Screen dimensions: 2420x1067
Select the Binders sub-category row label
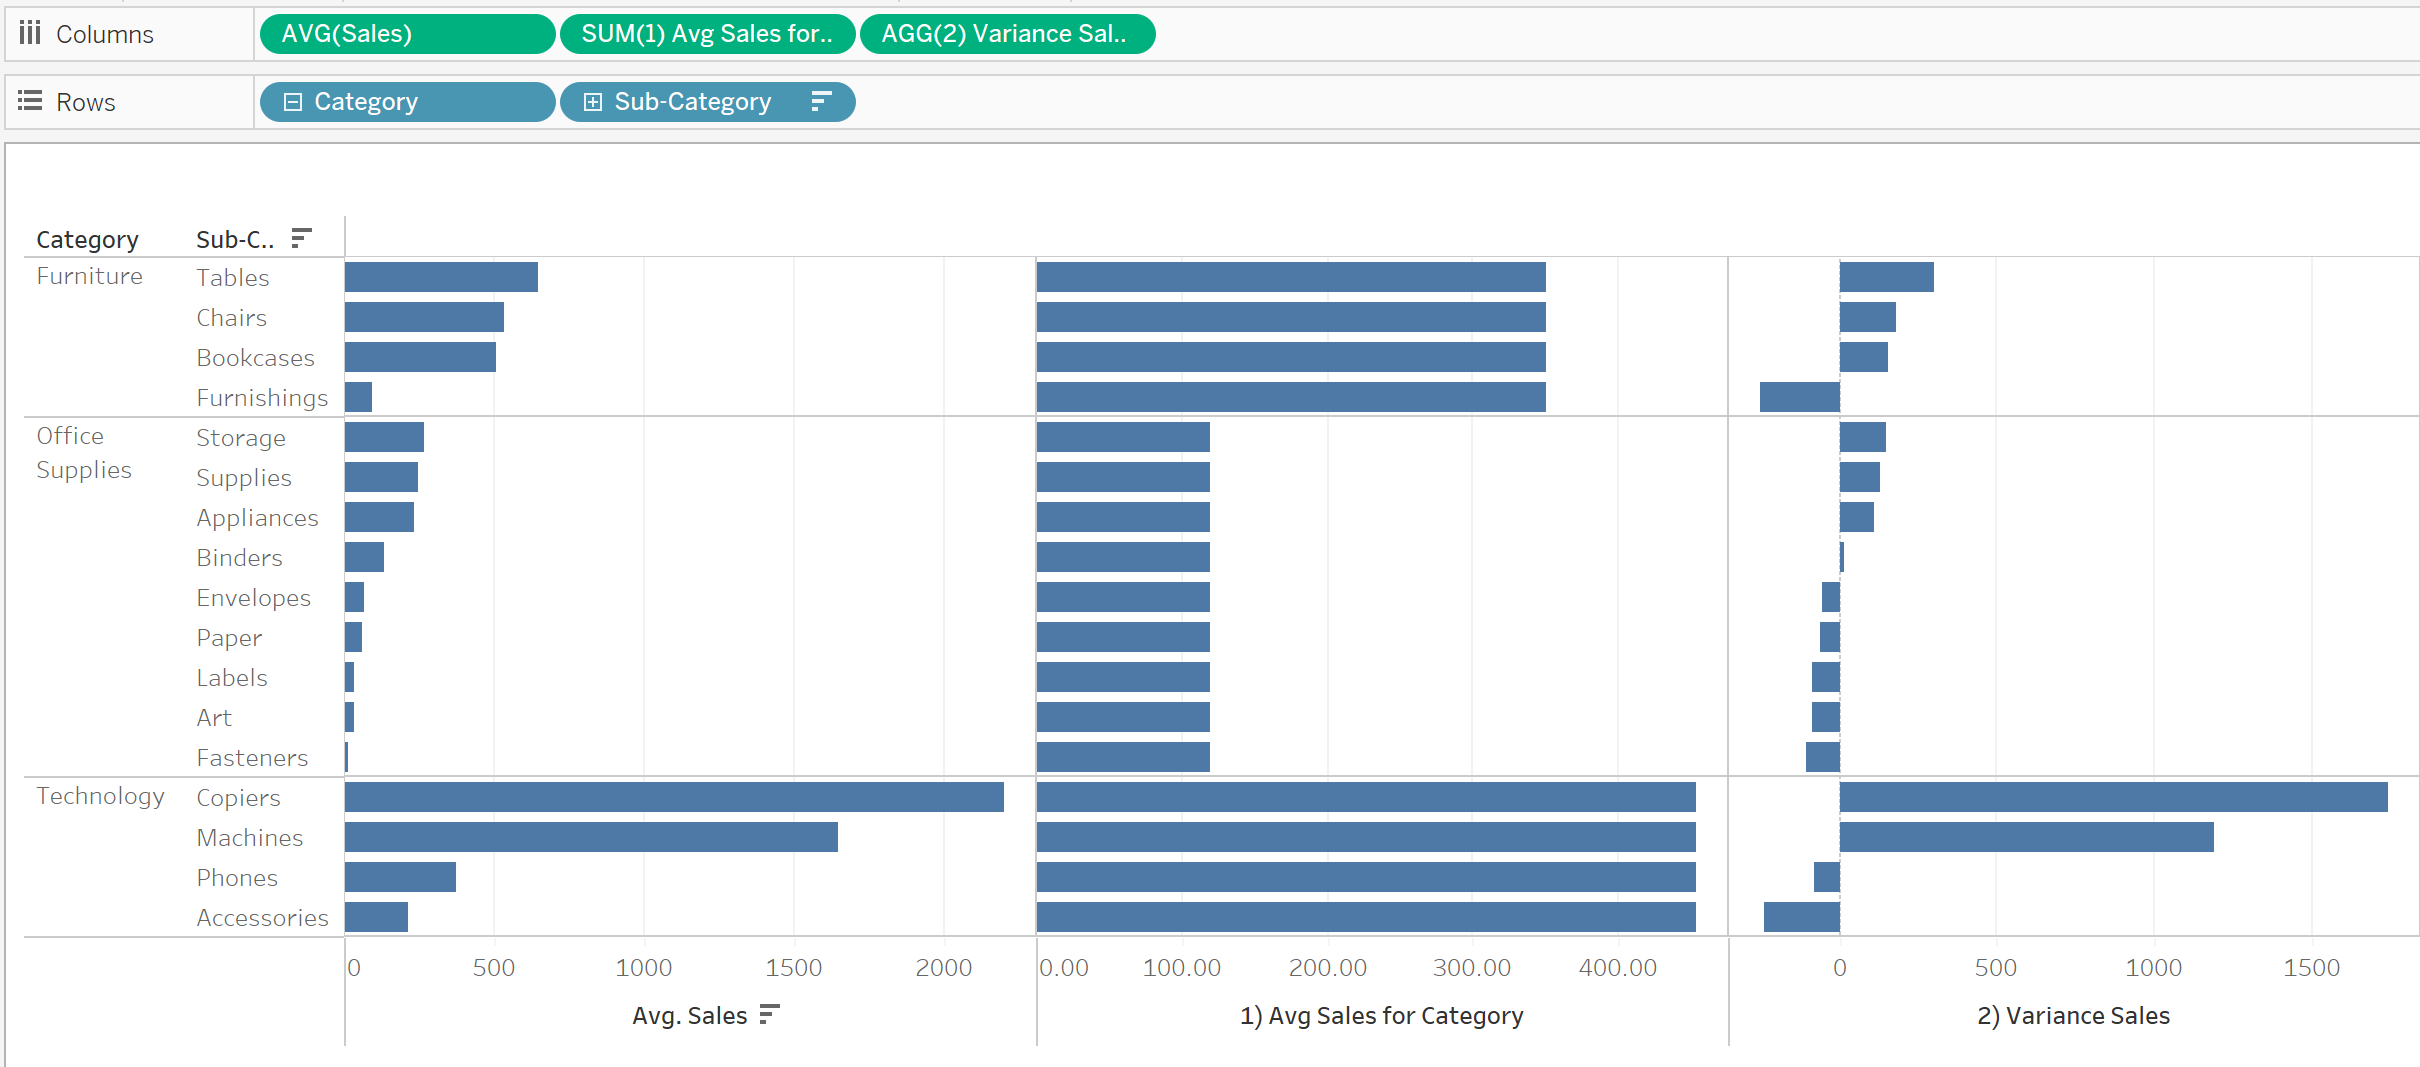coord(240,558)
